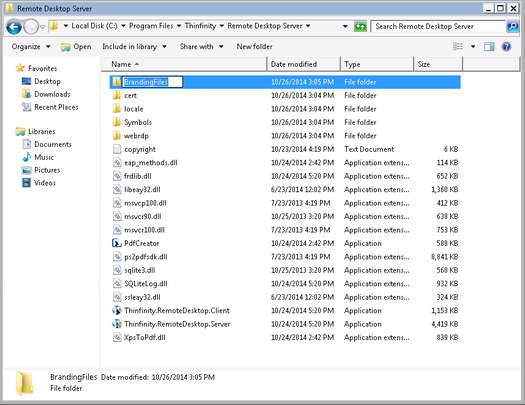Select the XpsToPdf.dll file name
This screenshot has width=525, height=405.
pos(145,337)
